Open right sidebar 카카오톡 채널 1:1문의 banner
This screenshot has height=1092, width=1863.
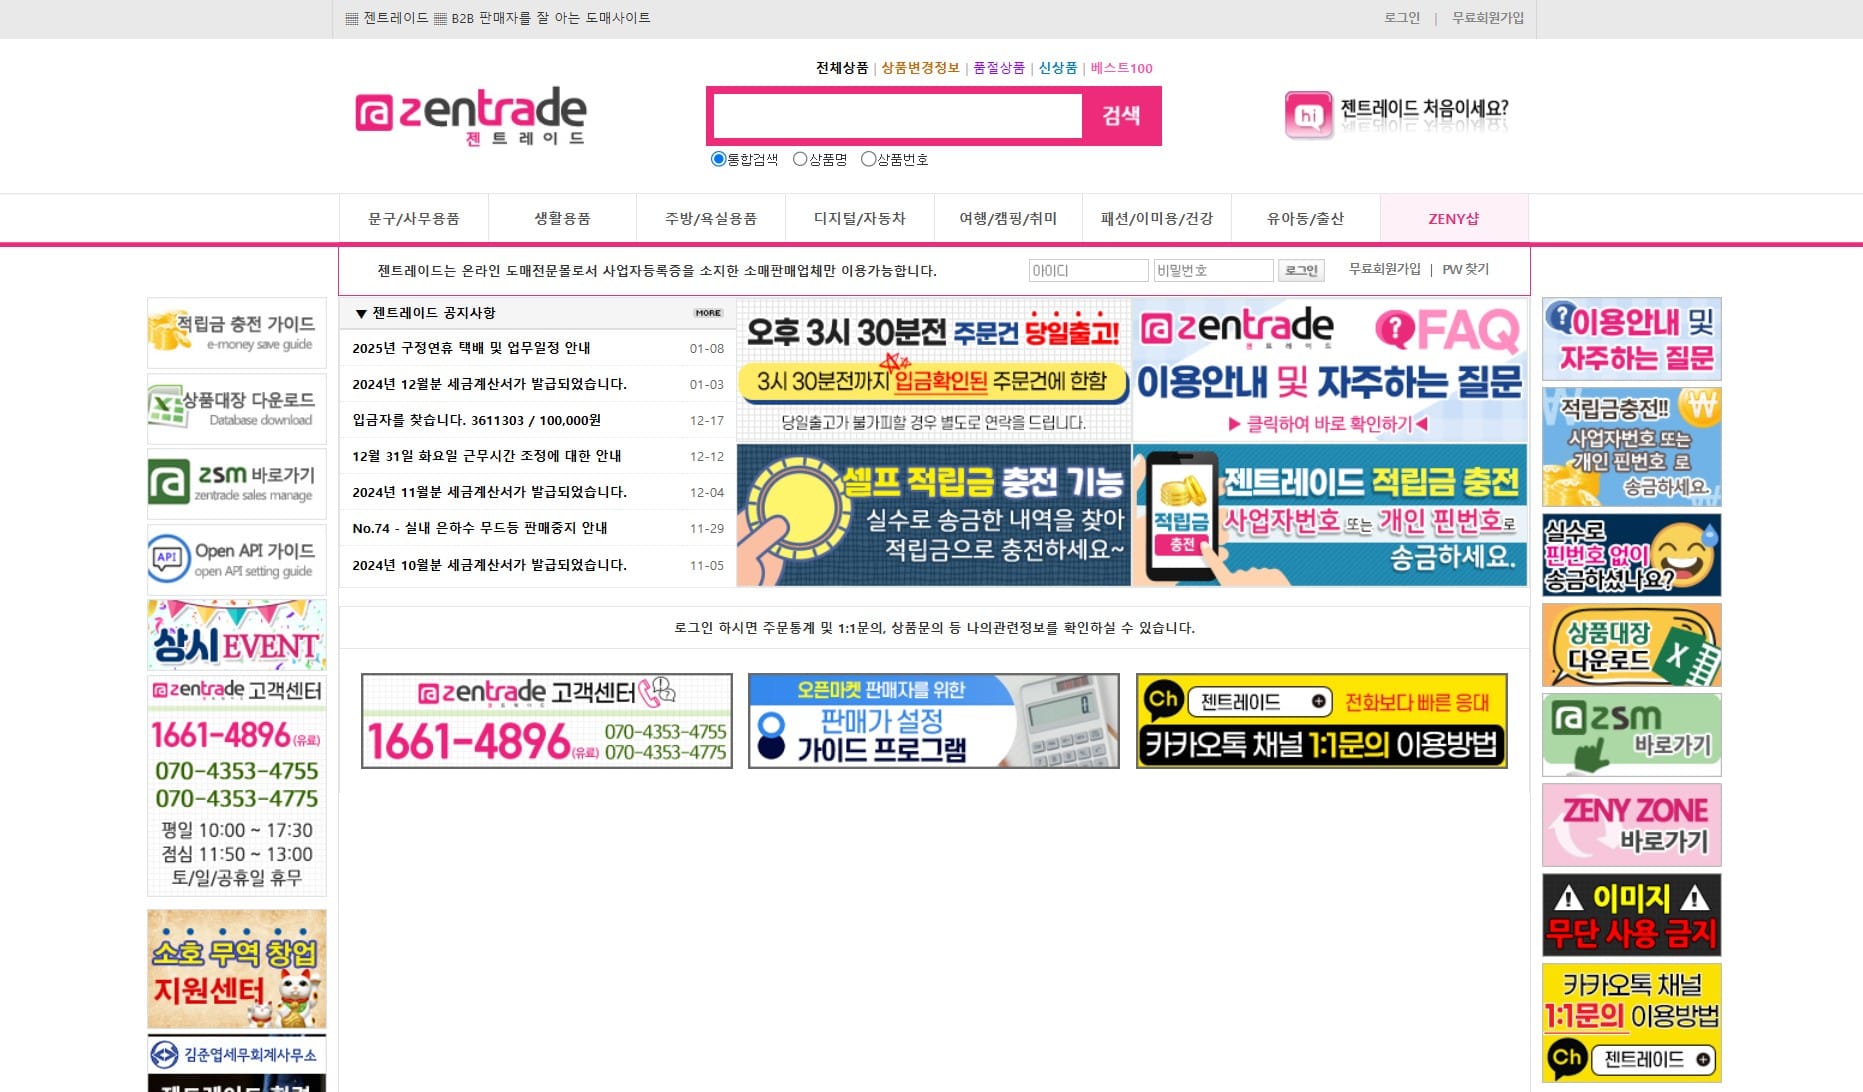coord(1632,1023)
